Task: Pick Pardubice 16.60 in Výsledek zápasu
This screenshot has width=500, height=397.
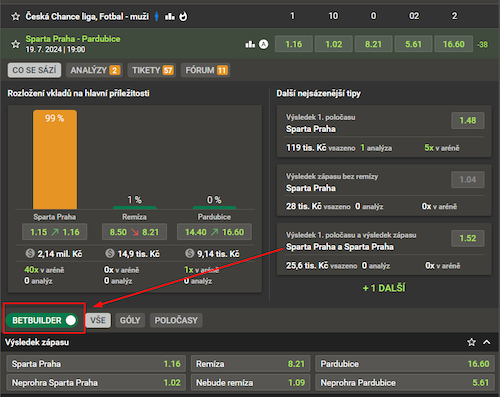Action: [405, 364]
